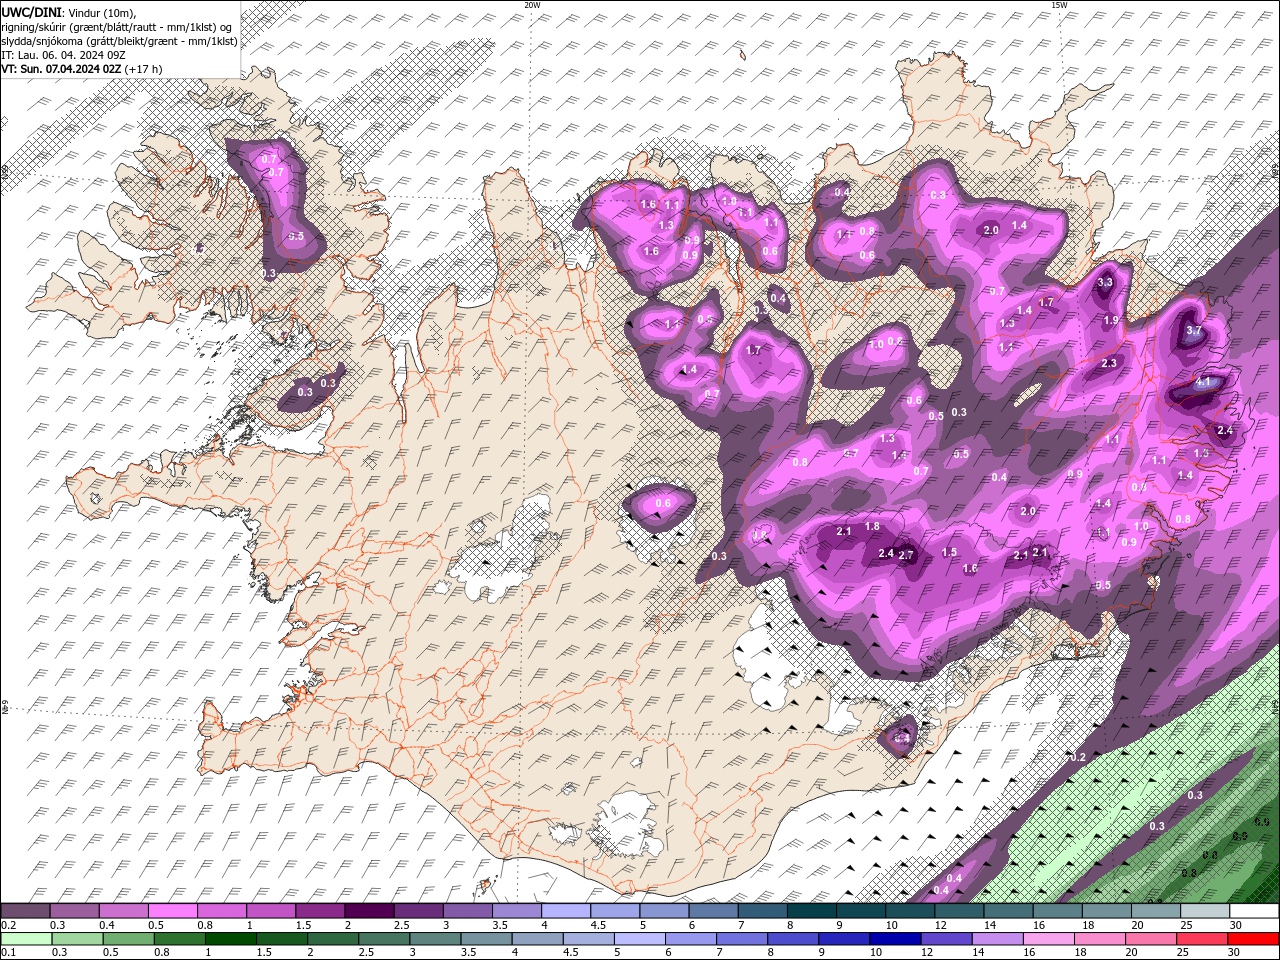This screenshot has width=1280, height=960.
Task: Click the '0.1' label in the bottom legend
Action: [x=7, y=953]
